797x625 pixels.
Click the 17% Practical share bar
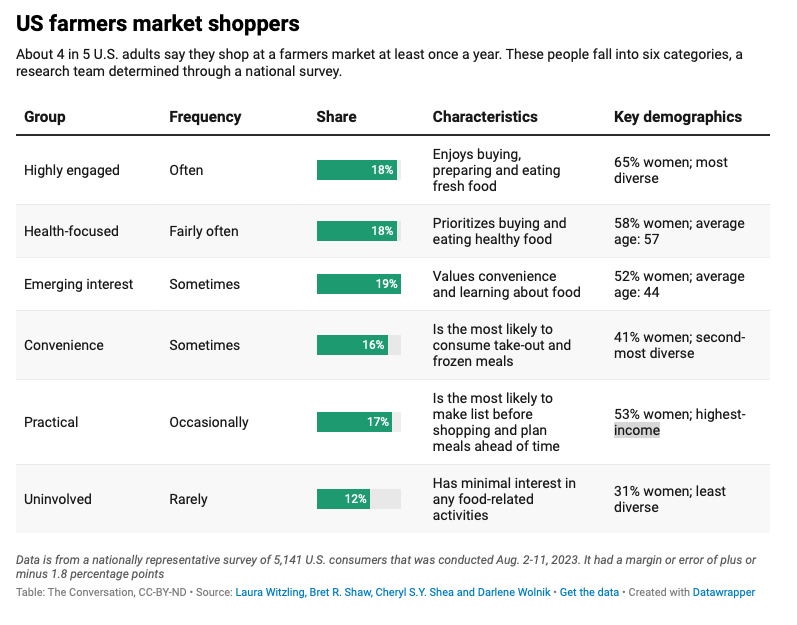coord(354,422)
